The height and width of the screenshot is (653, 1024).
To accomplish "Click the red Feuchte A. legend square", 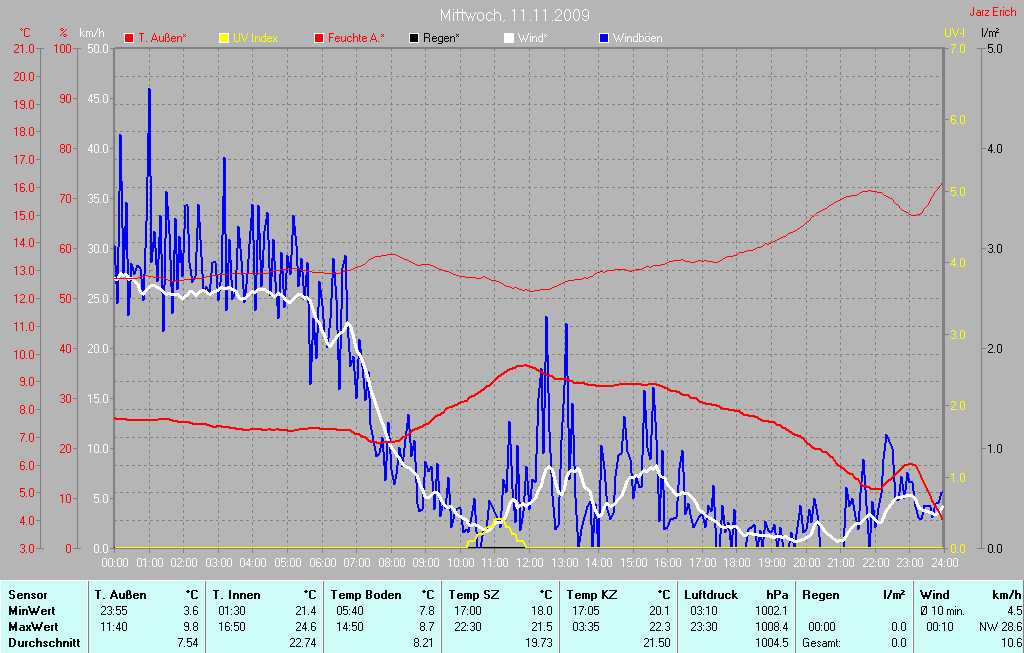I will (x=319, y=38).
